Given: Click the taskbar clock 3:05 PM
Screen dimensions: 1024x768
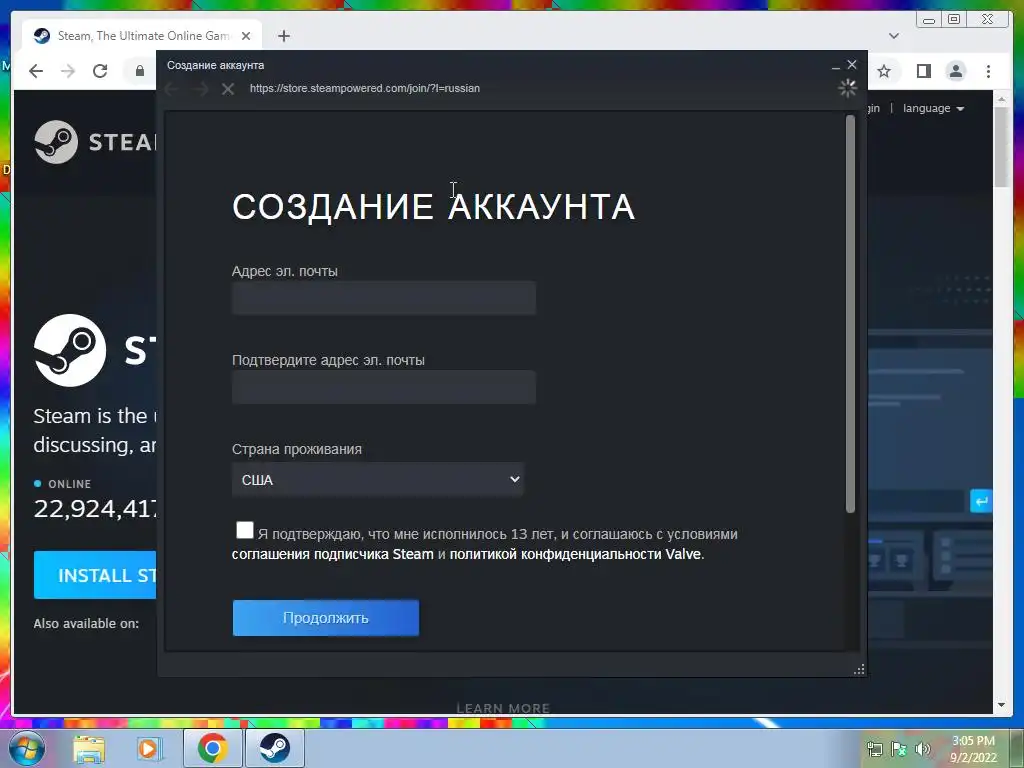Looking at the screenshot, I should (973, 741).
